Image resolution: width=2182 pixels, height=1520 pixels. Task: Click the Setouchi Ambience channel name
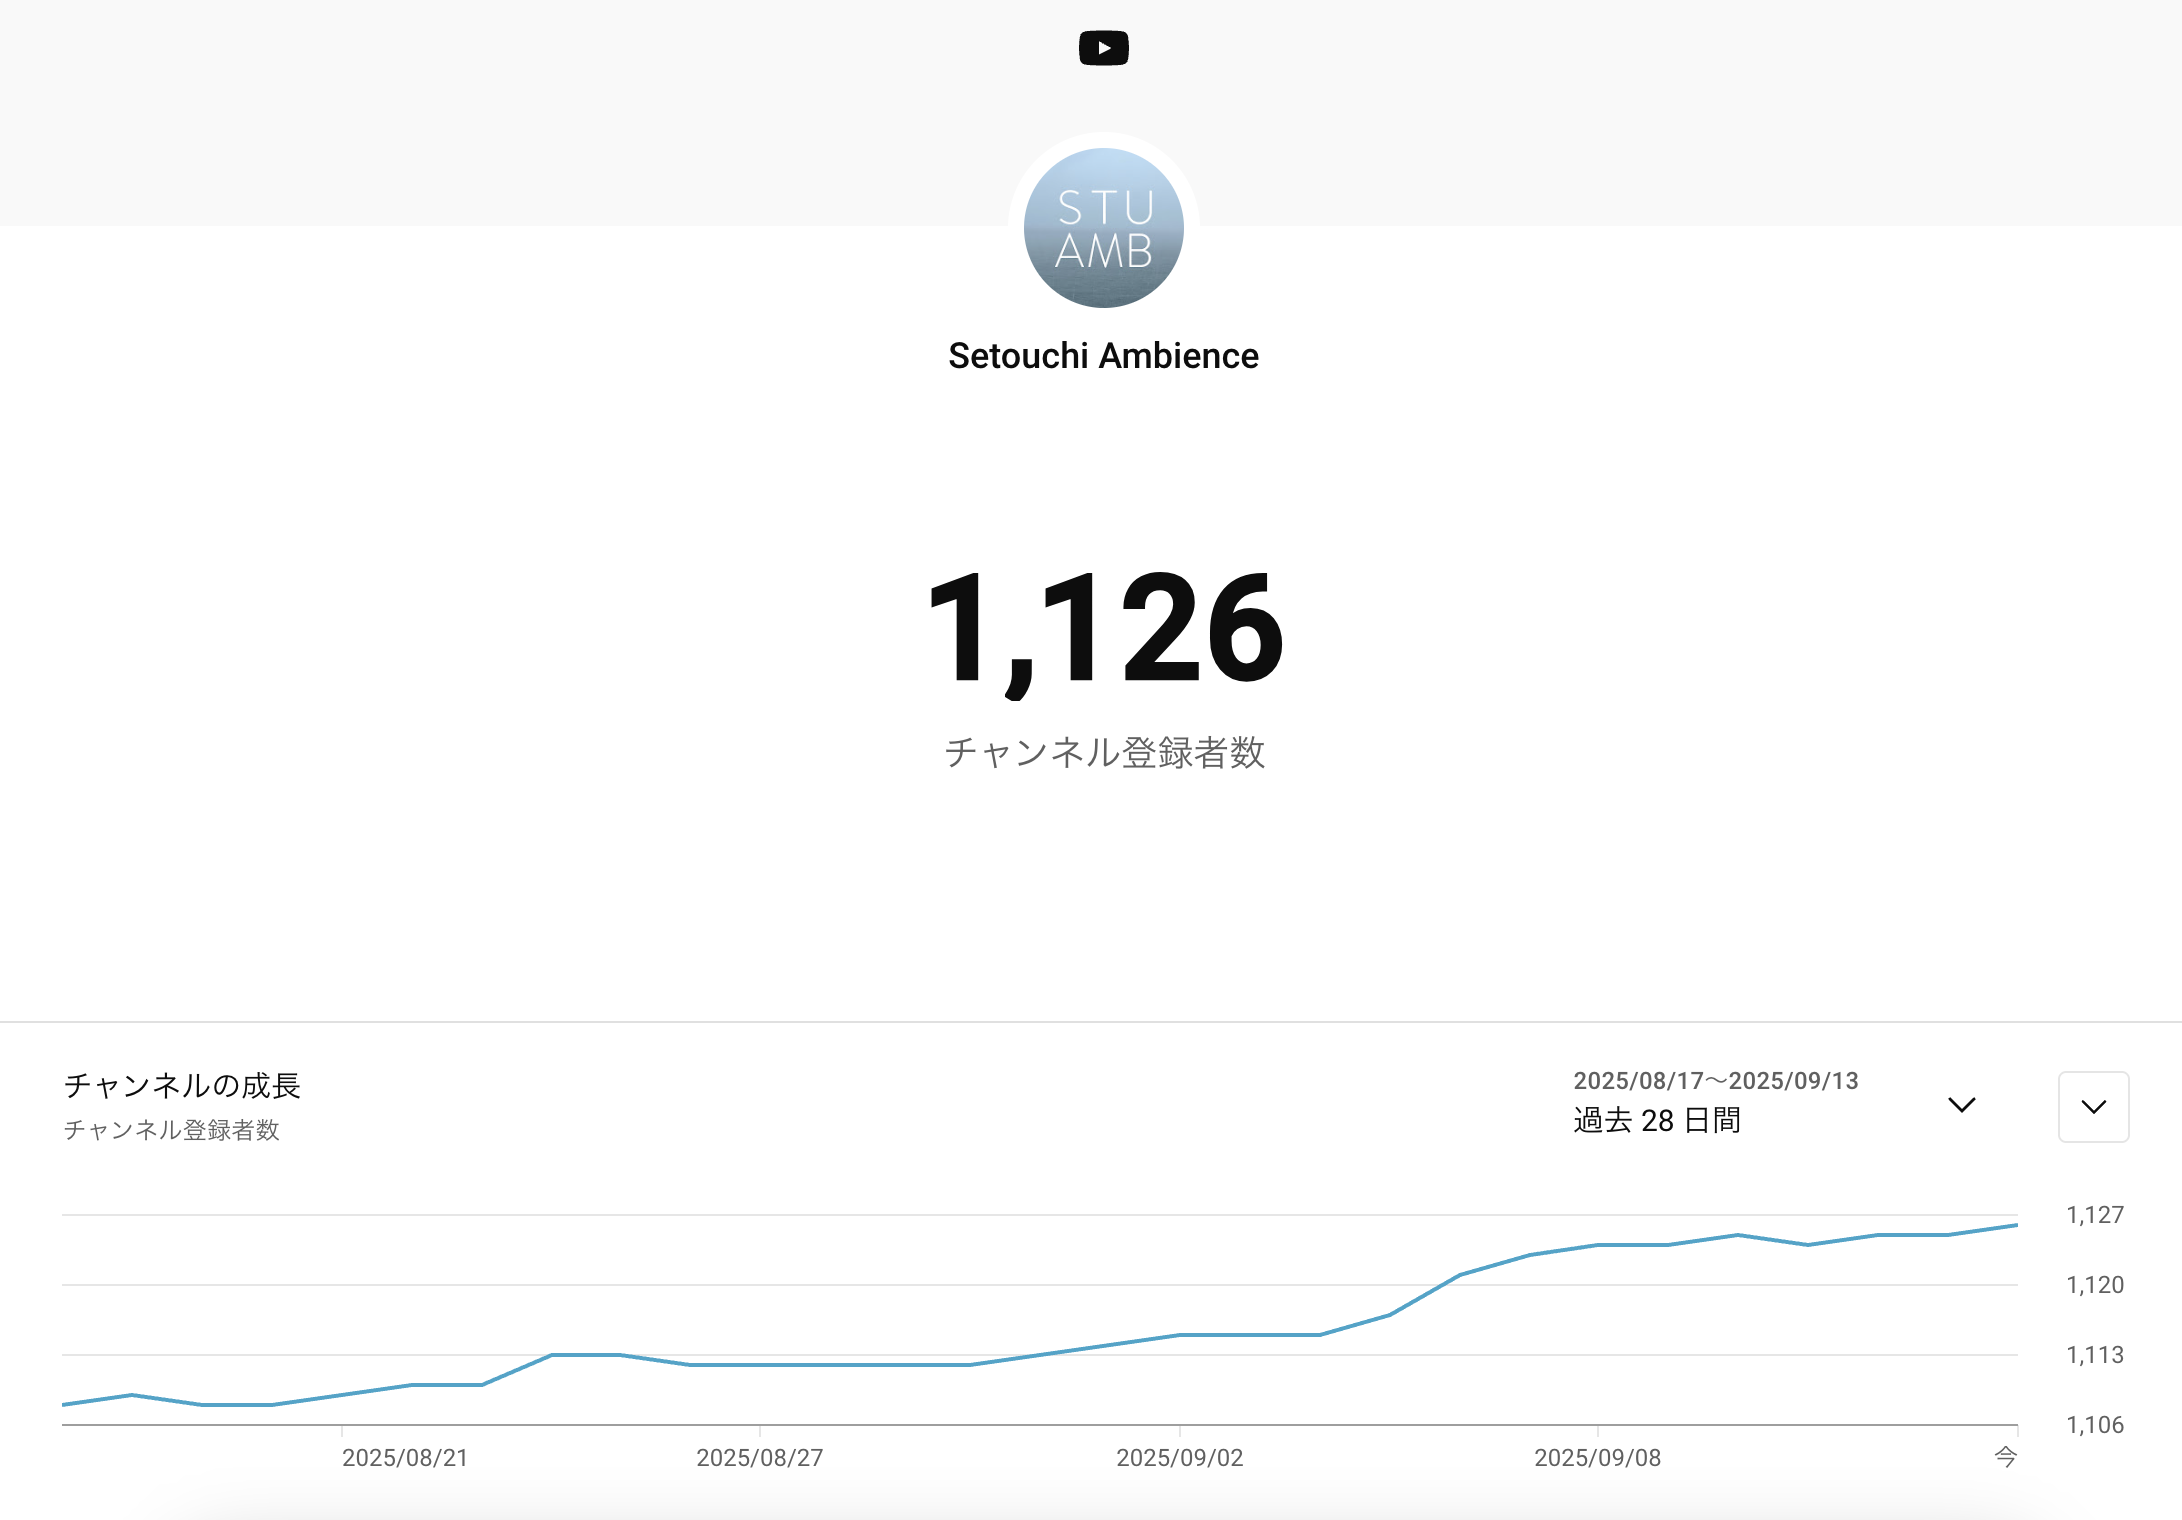(x=1103, y=356)
